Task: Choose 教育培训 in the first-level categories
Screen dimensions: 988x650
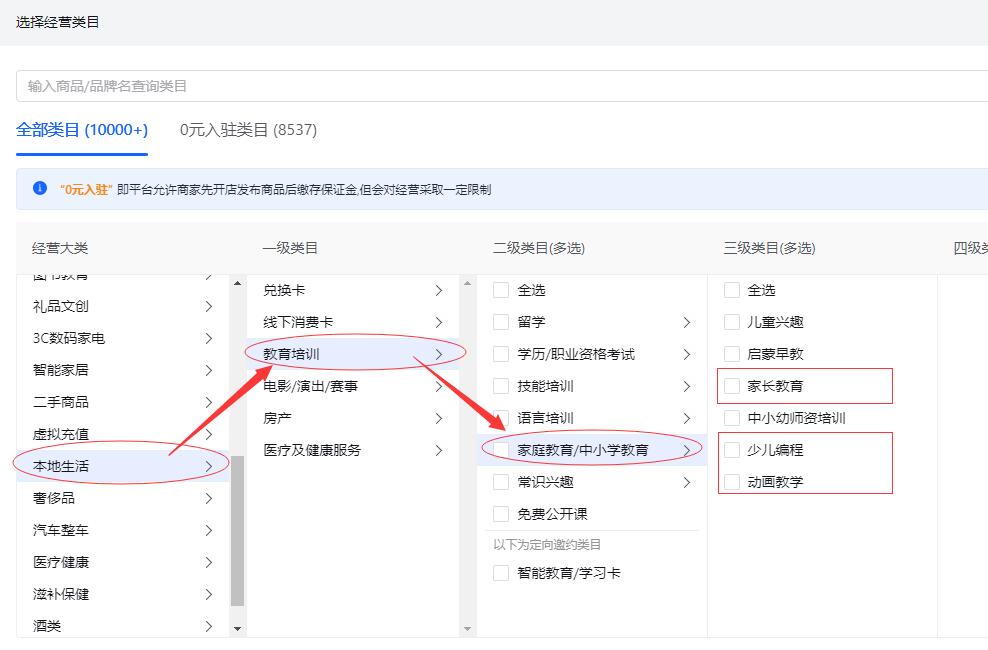Action: tap(292, 354)
